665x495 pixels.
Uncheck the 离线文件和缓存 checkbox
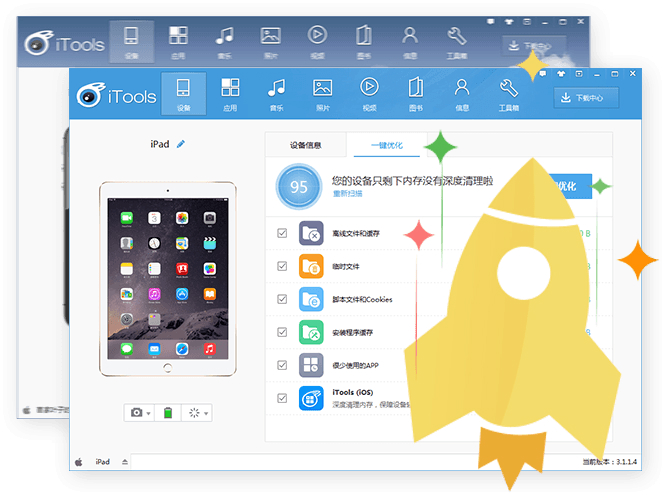click(282, 233)
